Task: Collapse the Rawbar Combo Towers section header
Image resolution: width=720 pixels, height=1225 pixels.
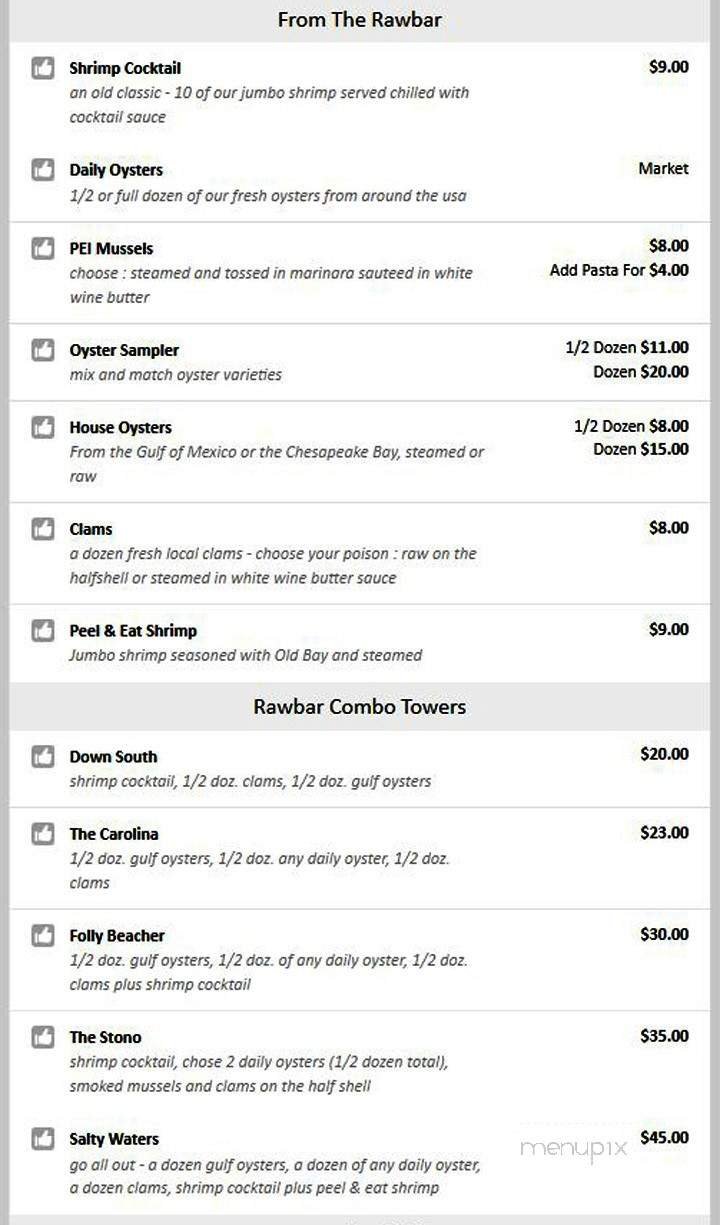Action: [x=358, y=705]
